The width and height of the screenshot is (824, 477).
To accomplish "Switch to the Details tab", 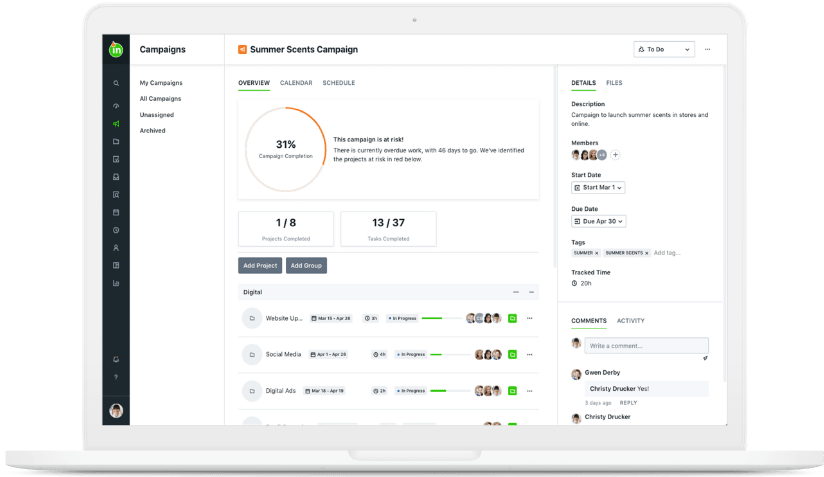I will click(583, 83).
